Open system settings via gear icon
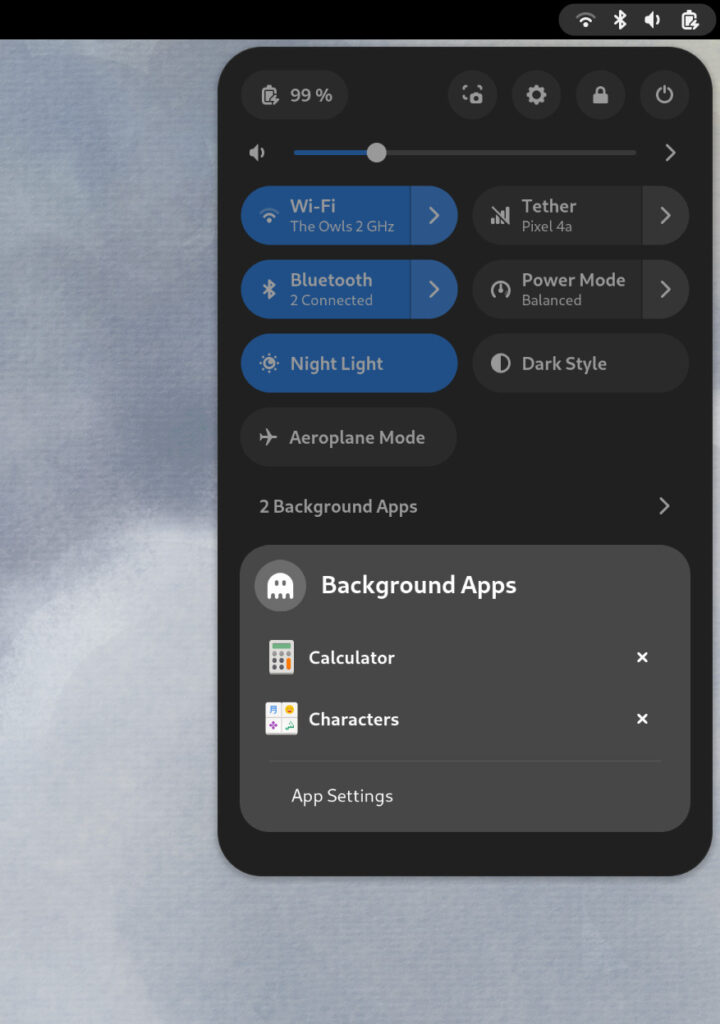Image resolution: width=720 pixels, height=1024 pixels. (x=537, y=95)
